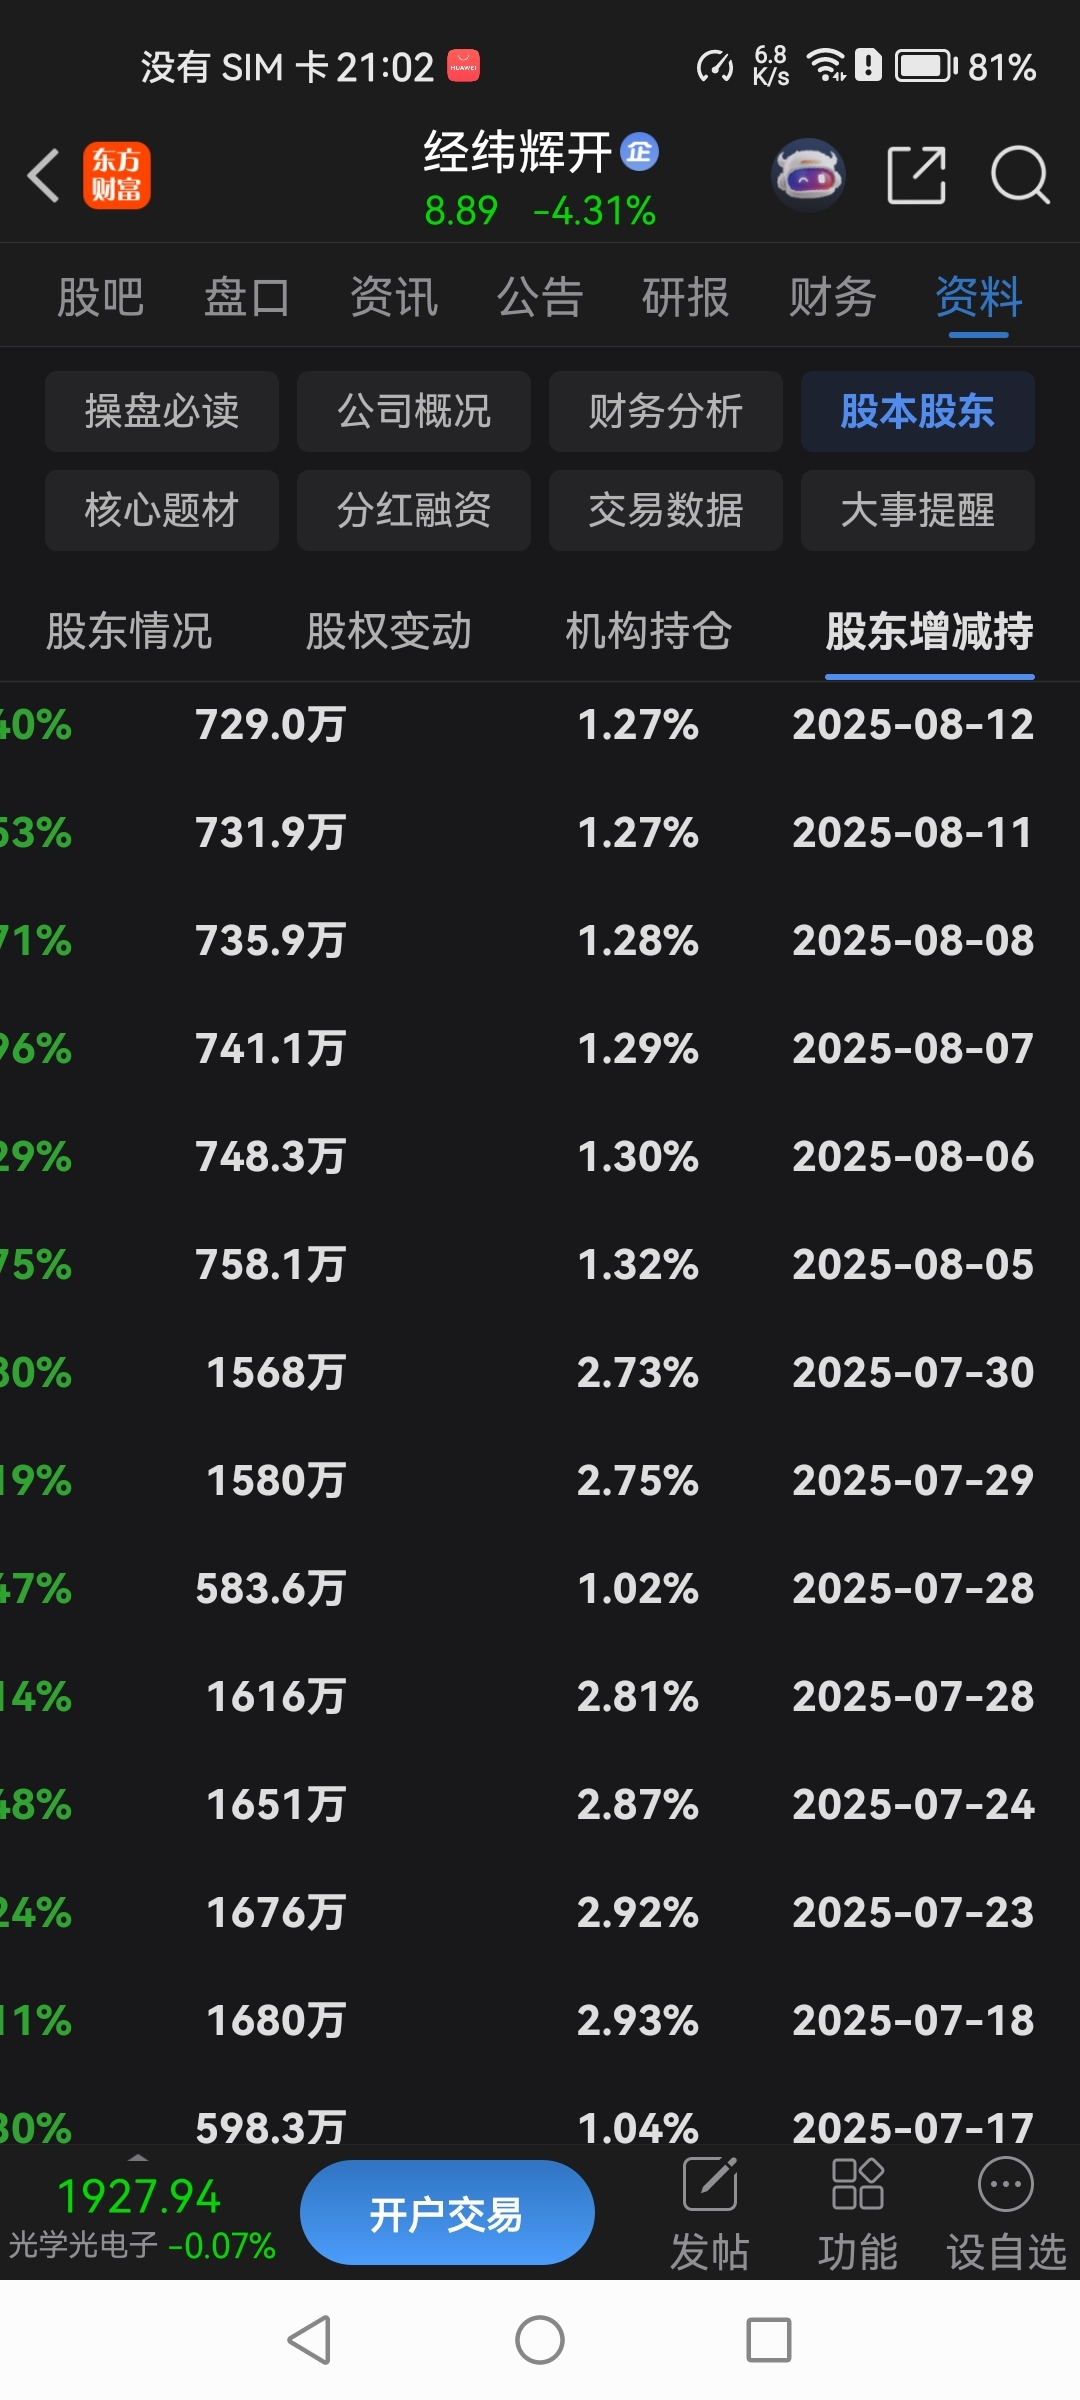The width and height of the screenshot is (1080, 2400).
Task: Switch to the 财务 tab
Action: (832, 297)
